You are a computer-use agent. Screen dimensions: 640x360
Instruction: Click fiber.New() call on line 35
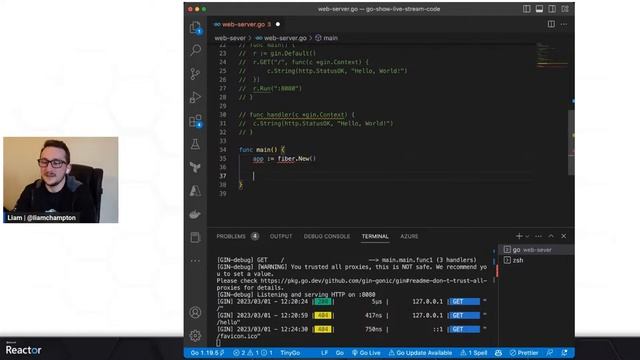pos(297,158)
